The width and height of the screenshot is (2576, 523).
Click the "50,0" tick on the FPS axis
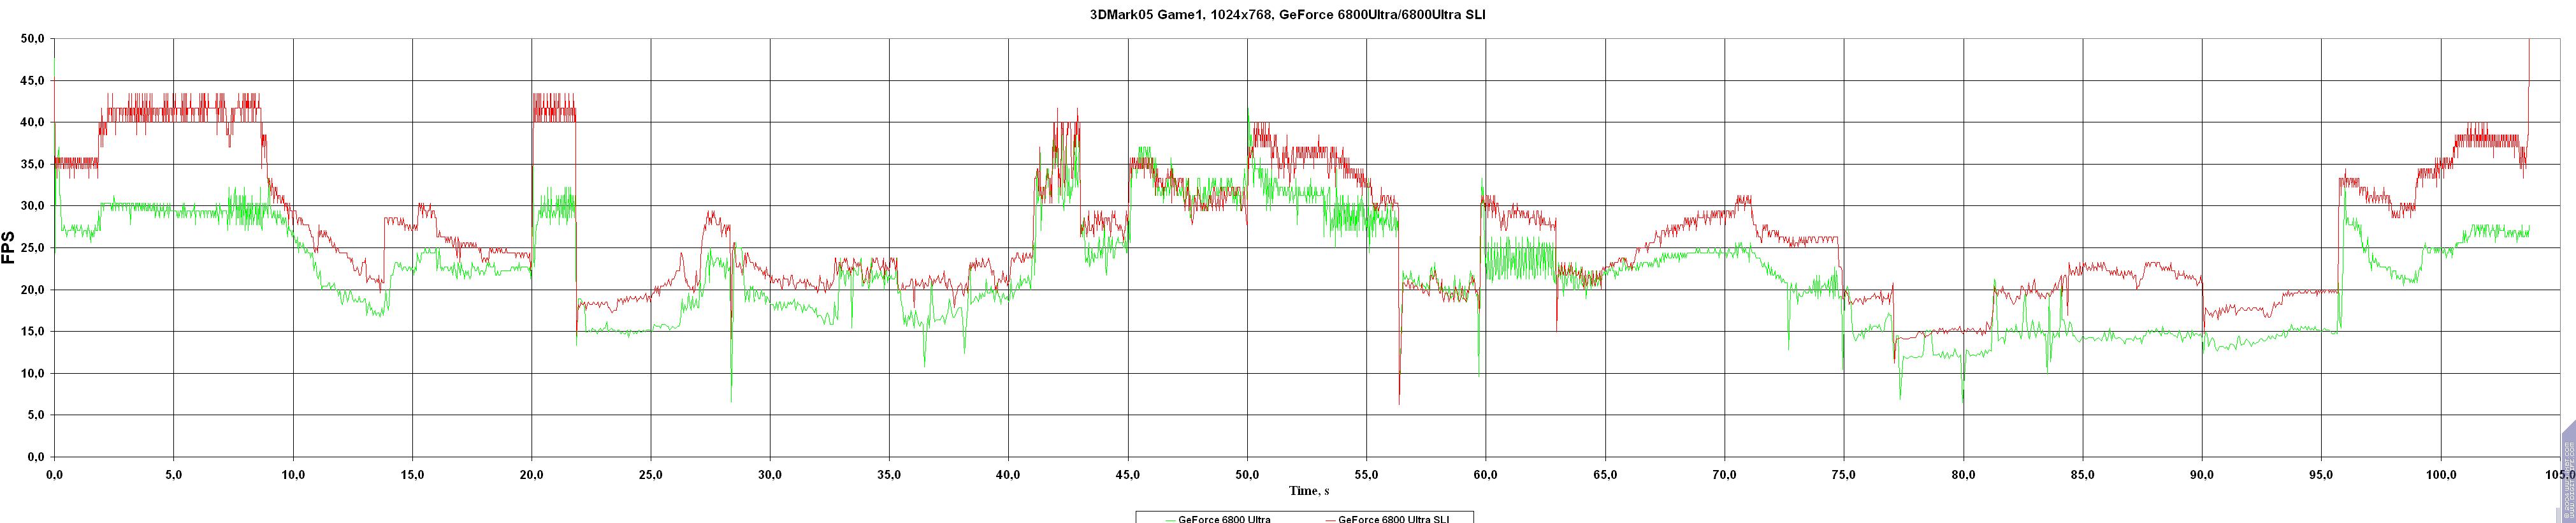[32, 39]
